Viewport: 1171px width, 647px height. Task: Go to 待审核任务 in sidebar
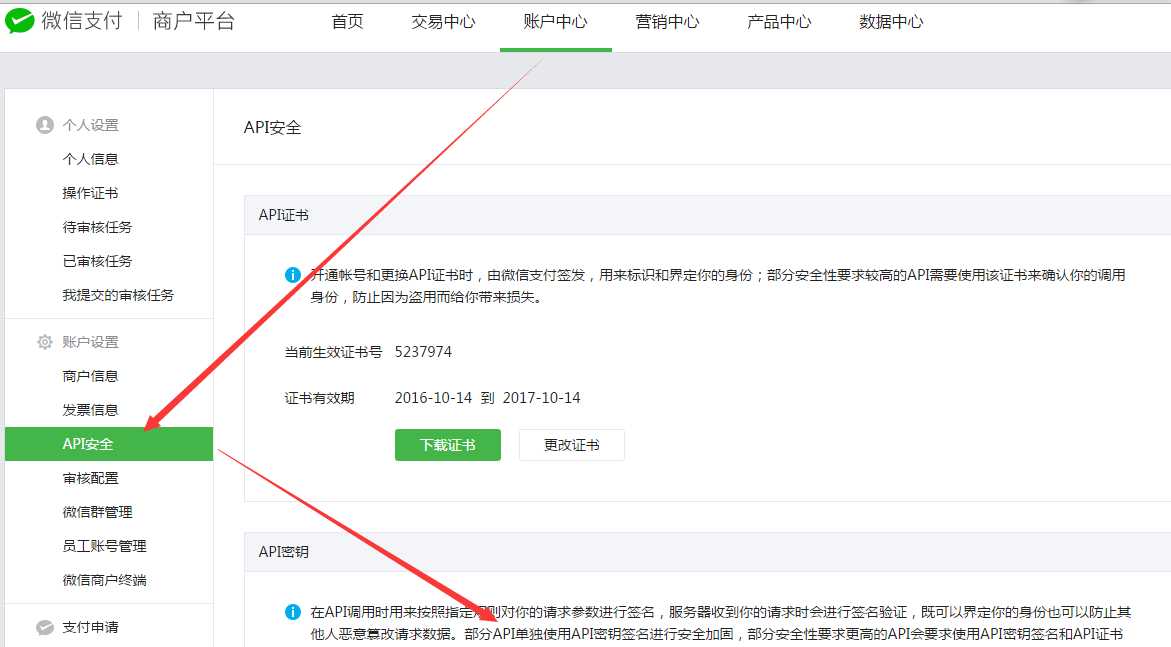97,227
